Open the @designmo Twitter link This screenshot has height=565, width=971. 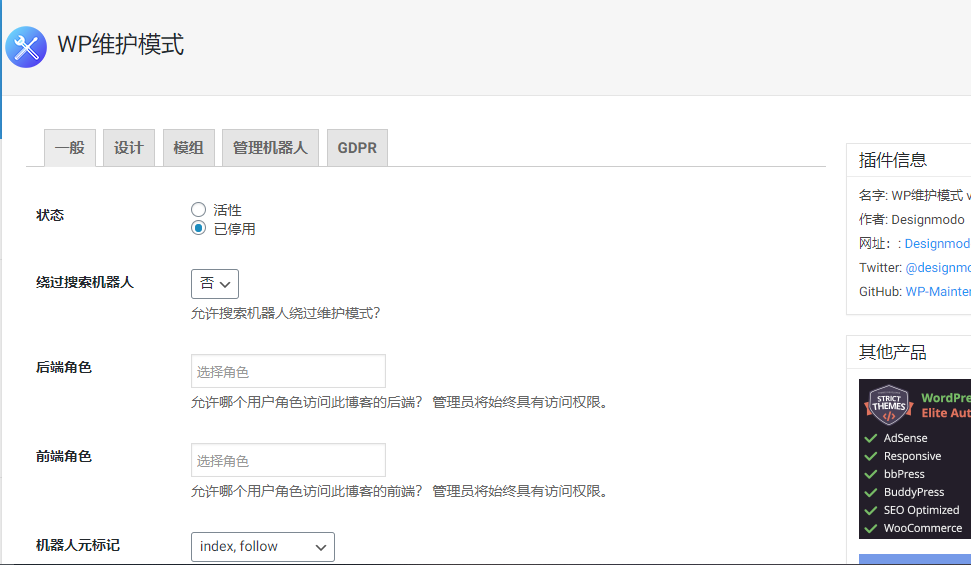tap(938, 268)
